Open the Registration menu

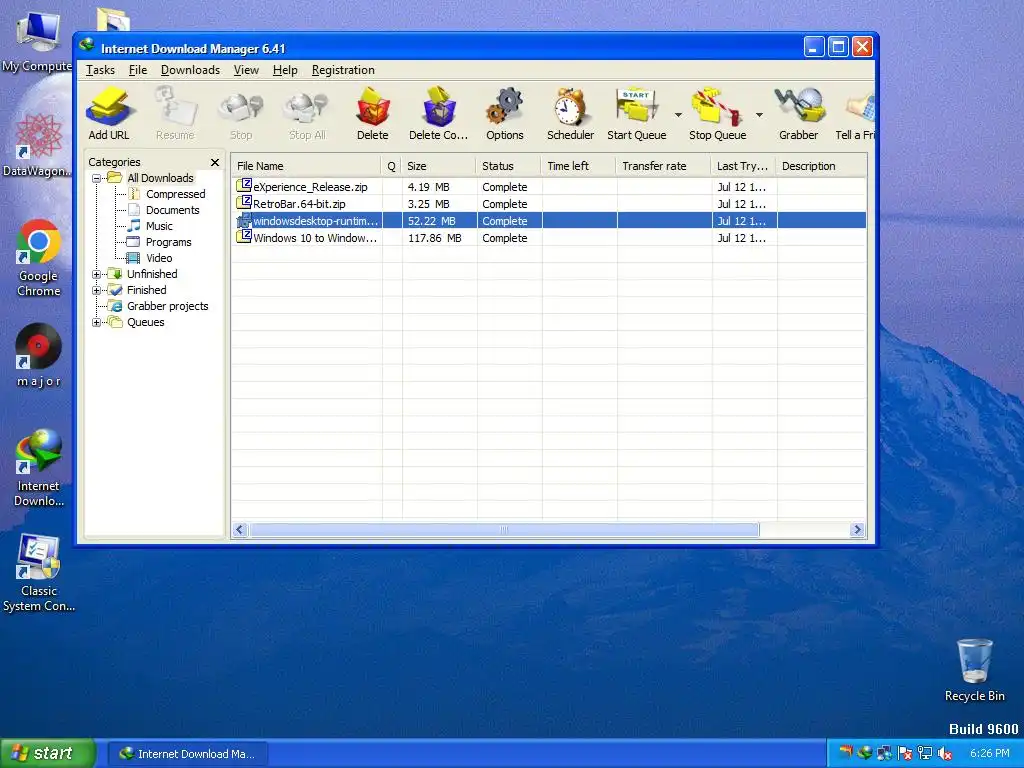[x=343, y=70]
